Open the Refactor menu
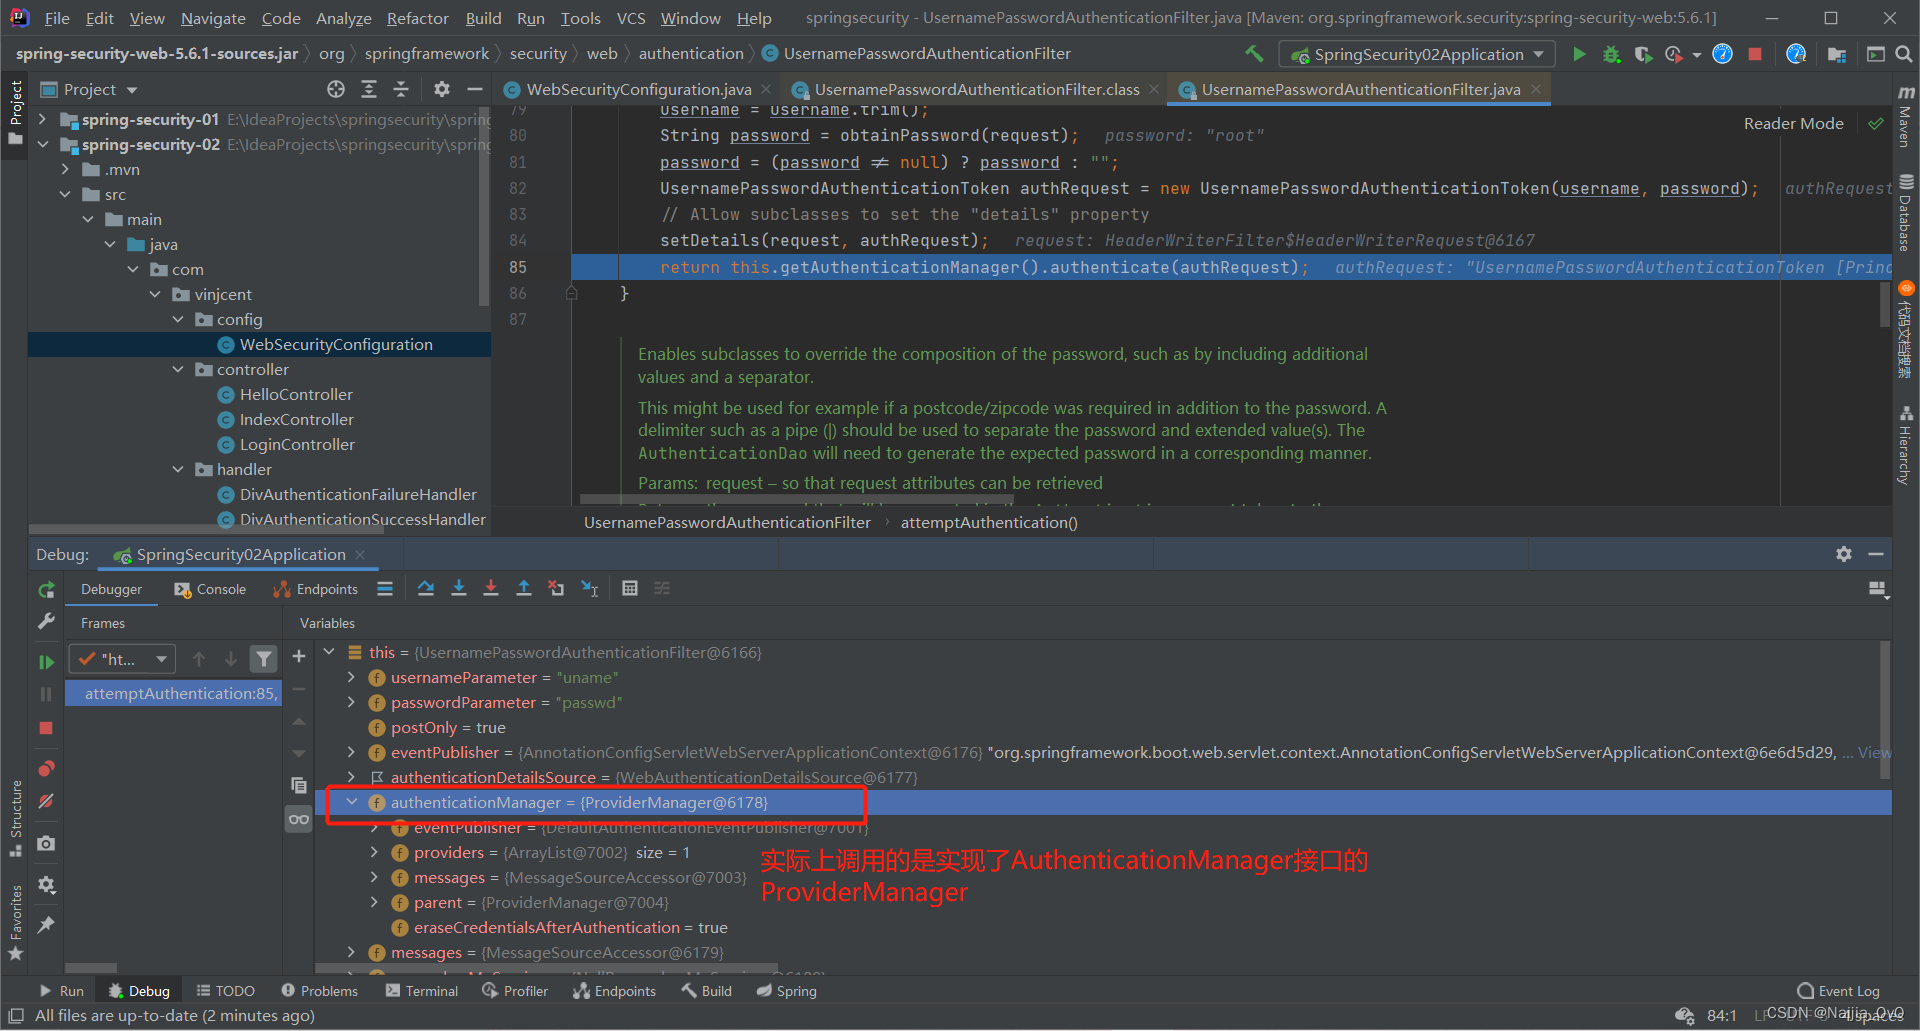This screenshot has width=1920, height=1031. click(418, 18)
